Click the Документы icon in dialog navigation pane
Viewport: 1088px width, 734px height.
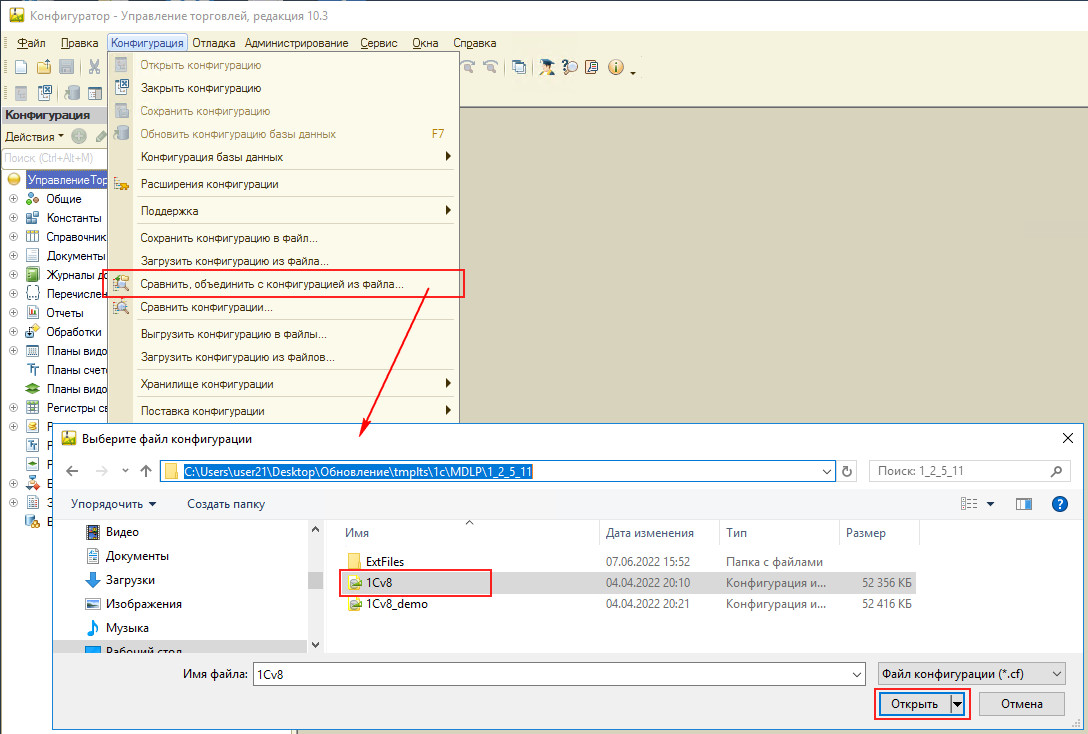pos(93,556)
